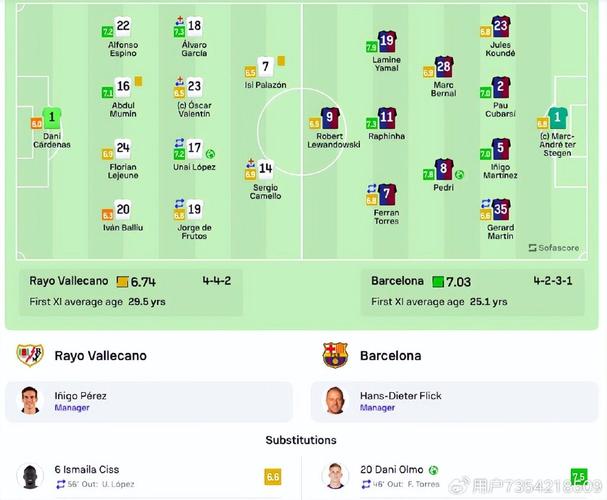This screenshot has width=607, height=500.
Task: Click Marc-André ter Stegen's goalkeeper jersey
Action: [557, 118]
